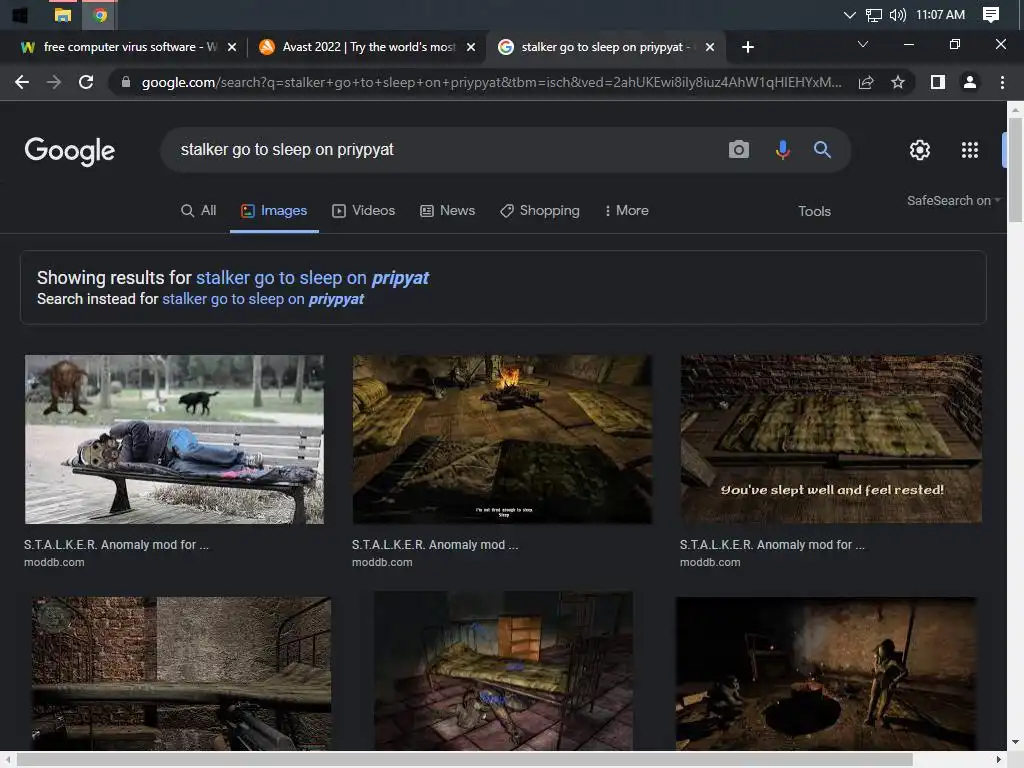The image size is (1024, 768).
Task: Open File Explorer from taskbar
Action: pyautogui.click(x=63, y=14)
